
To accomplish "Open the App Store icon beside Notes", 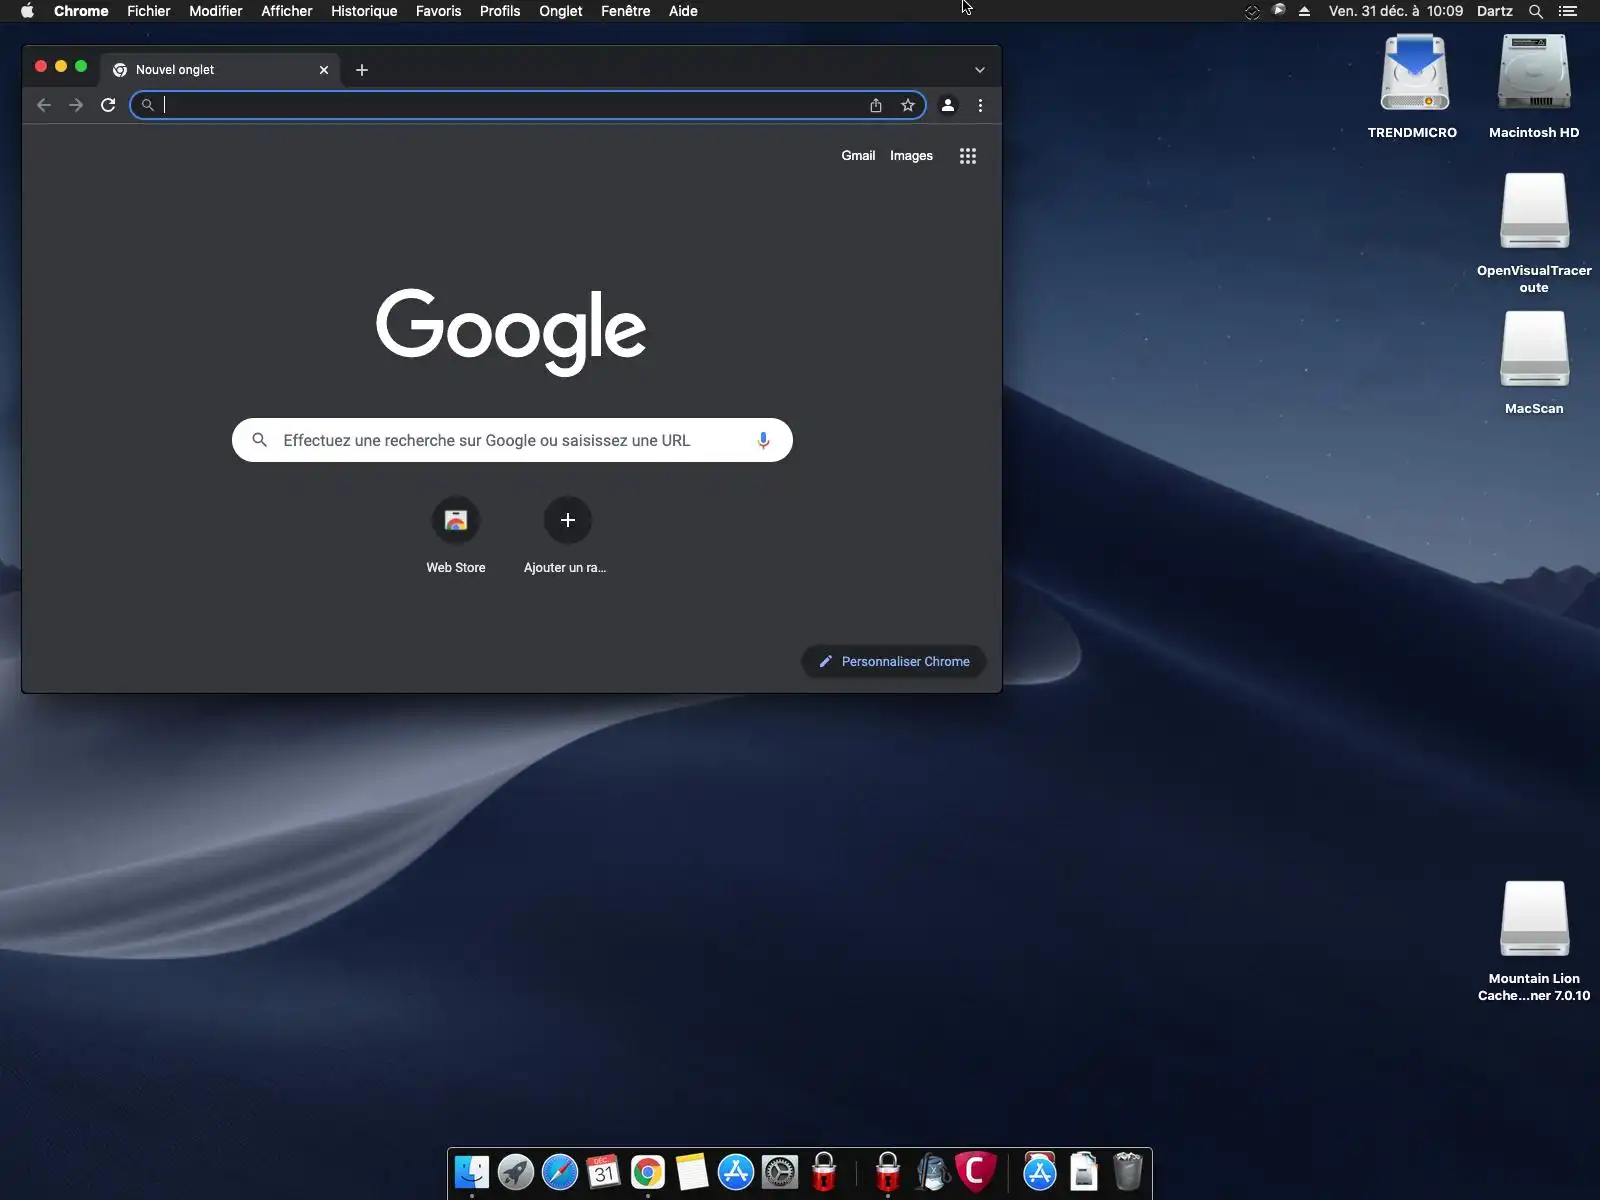I will pos(736,1172).
